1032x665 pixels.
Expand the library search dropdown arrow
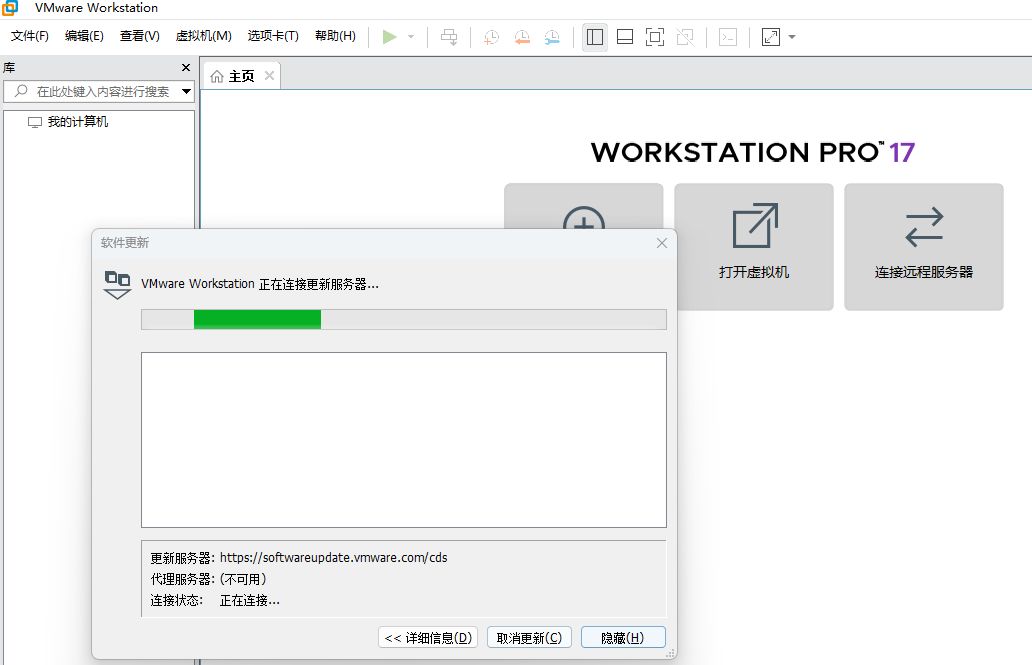click(x=186, y=92)
